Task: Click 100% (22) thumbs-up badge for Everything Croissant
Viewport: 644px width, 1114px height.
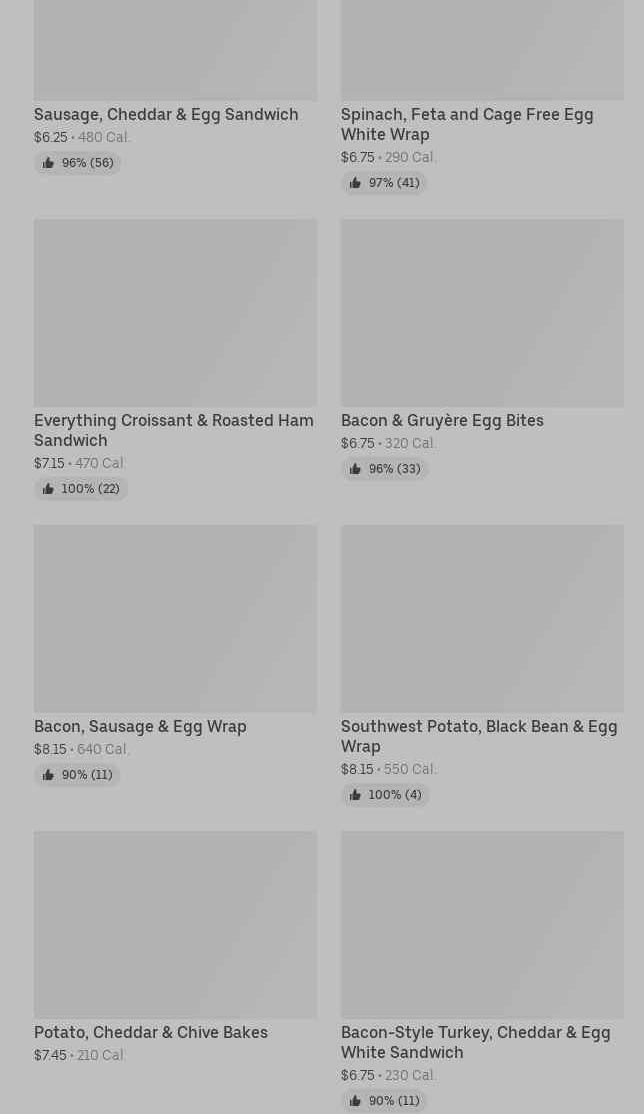Action: coord(81,489)
